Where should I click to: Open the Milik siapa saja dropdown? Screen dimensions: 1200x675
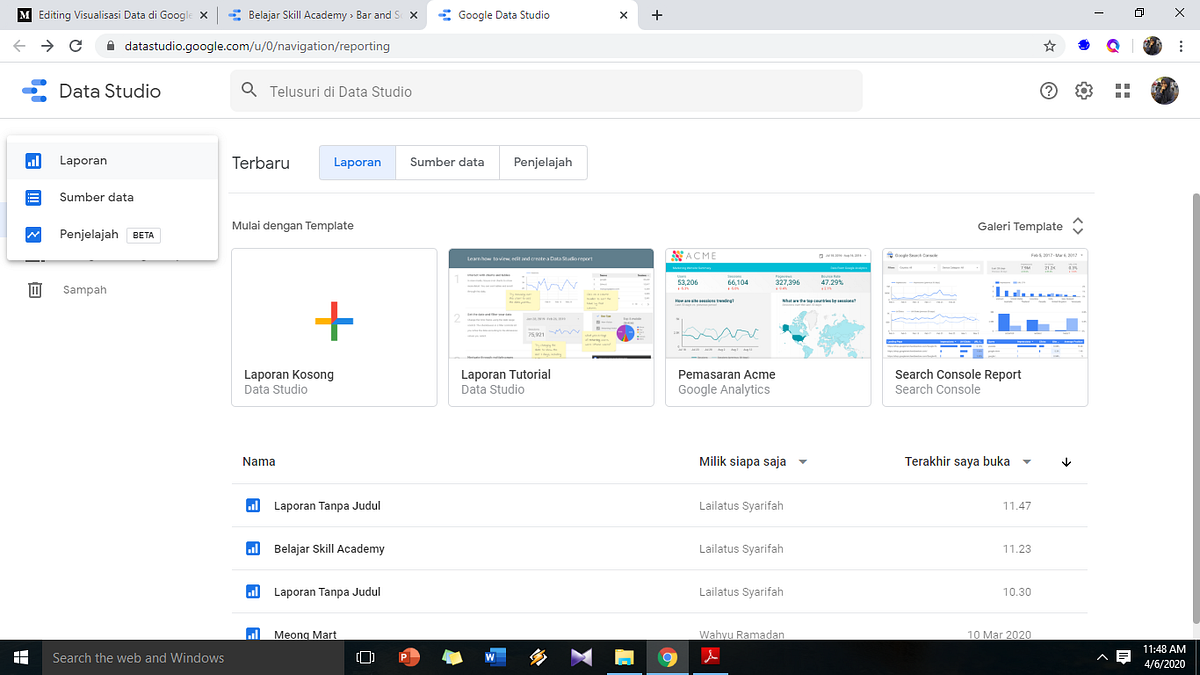(x=753, y=462)
